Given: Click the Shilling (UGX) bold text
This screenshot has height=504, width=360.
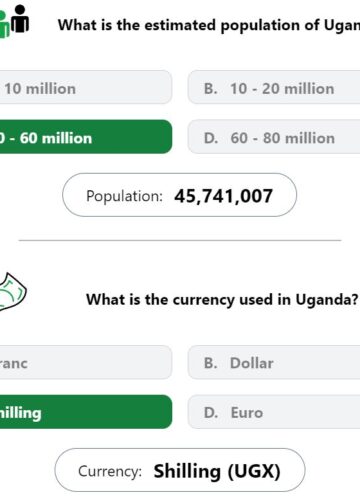Looking at the screenshot, I should tap(217, 471).
